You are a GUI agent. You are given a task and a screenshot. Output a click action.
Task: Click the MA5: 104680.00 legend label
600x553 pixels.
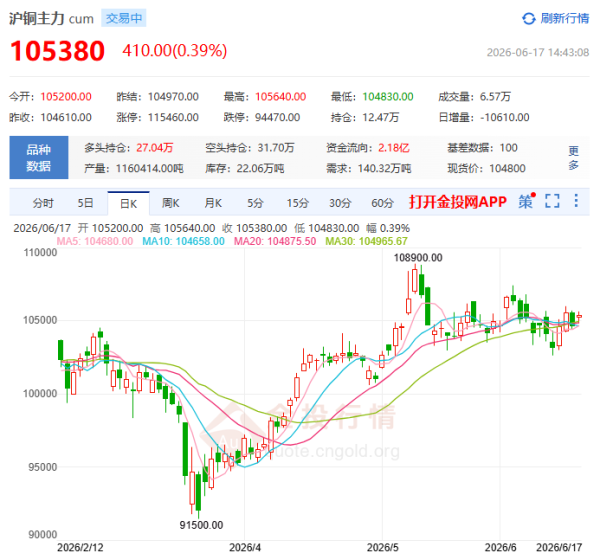tap(95, 241)
